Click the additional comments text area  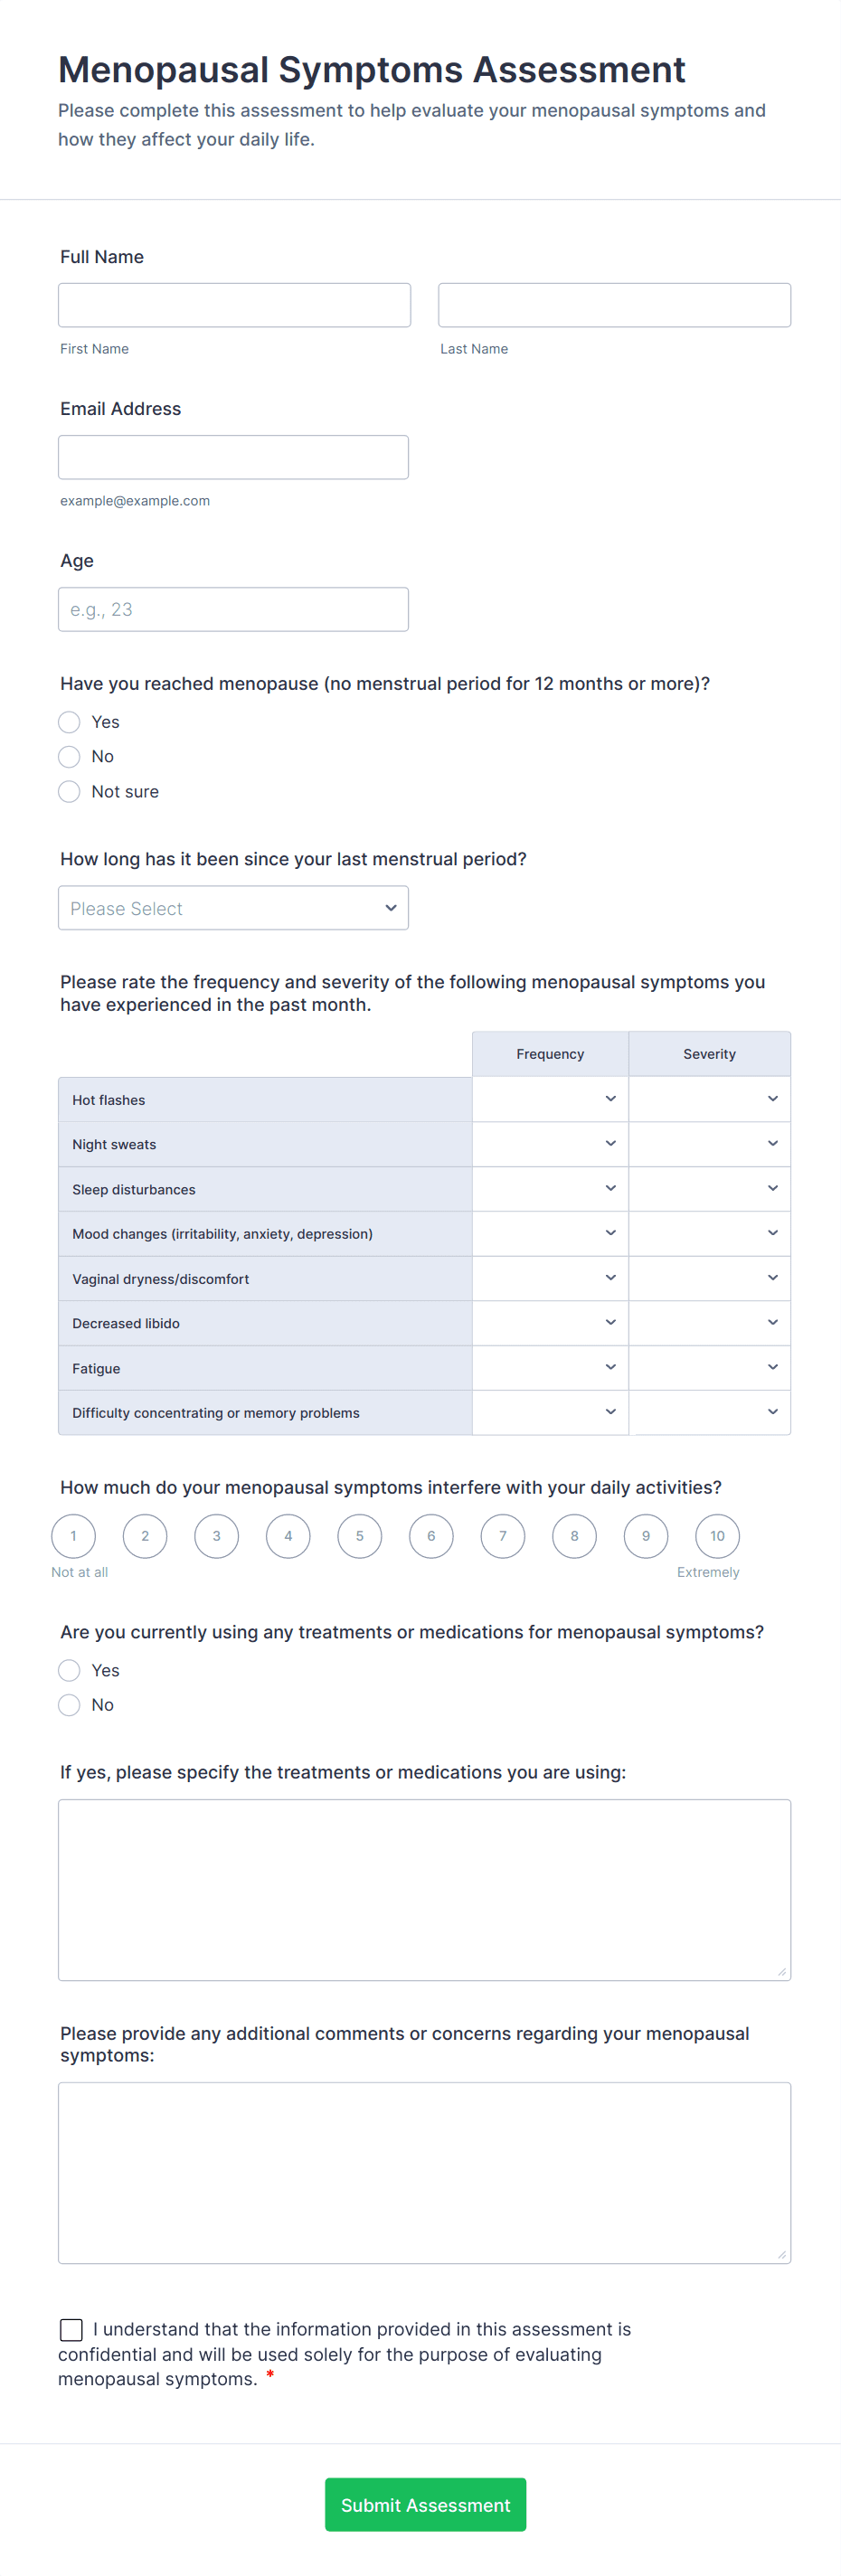click(x=424, y=2172)
